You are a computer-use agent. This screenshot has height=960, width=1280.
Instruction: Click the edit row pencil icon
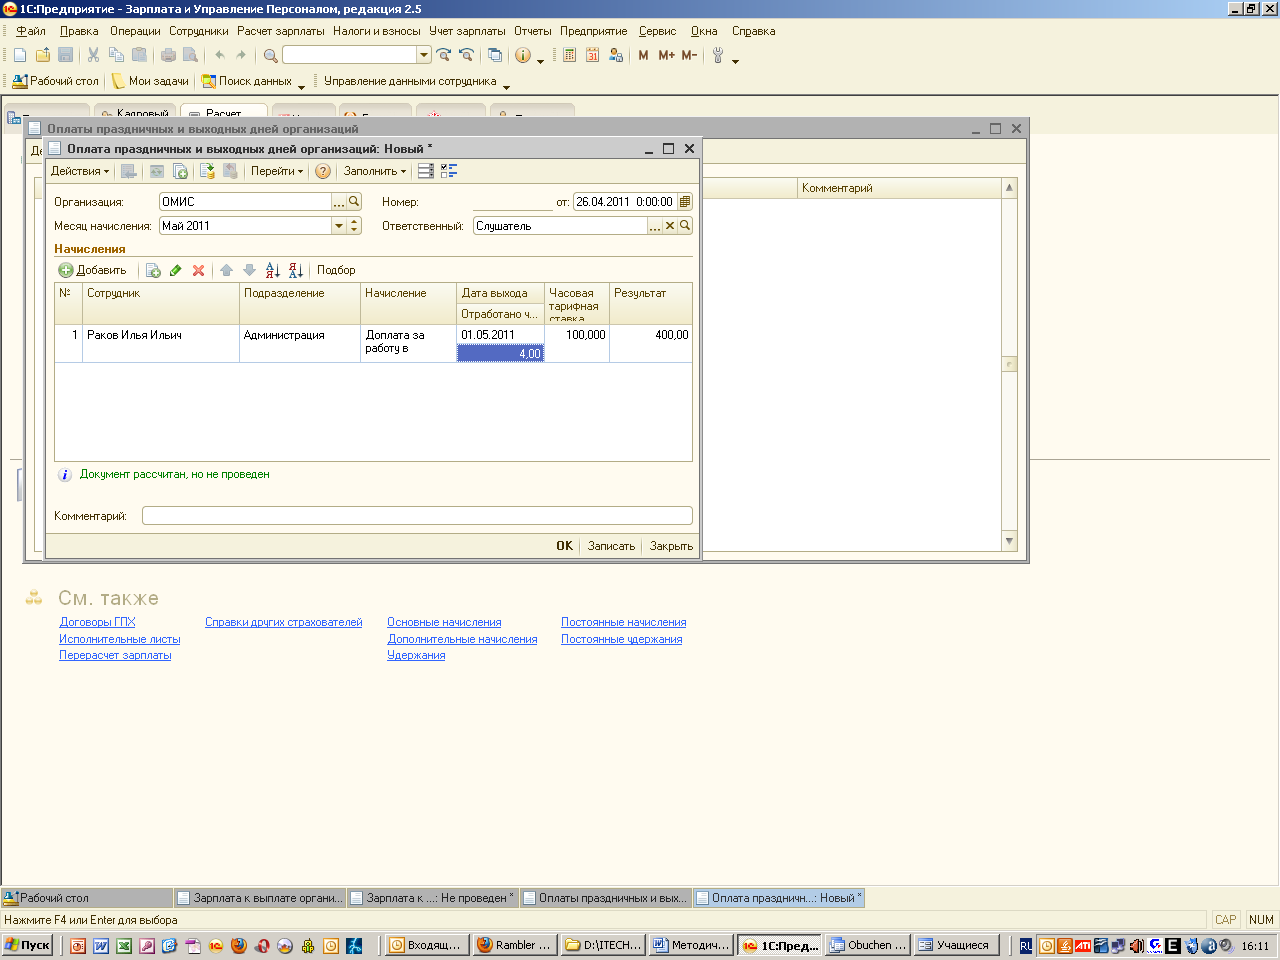point(176,270)
